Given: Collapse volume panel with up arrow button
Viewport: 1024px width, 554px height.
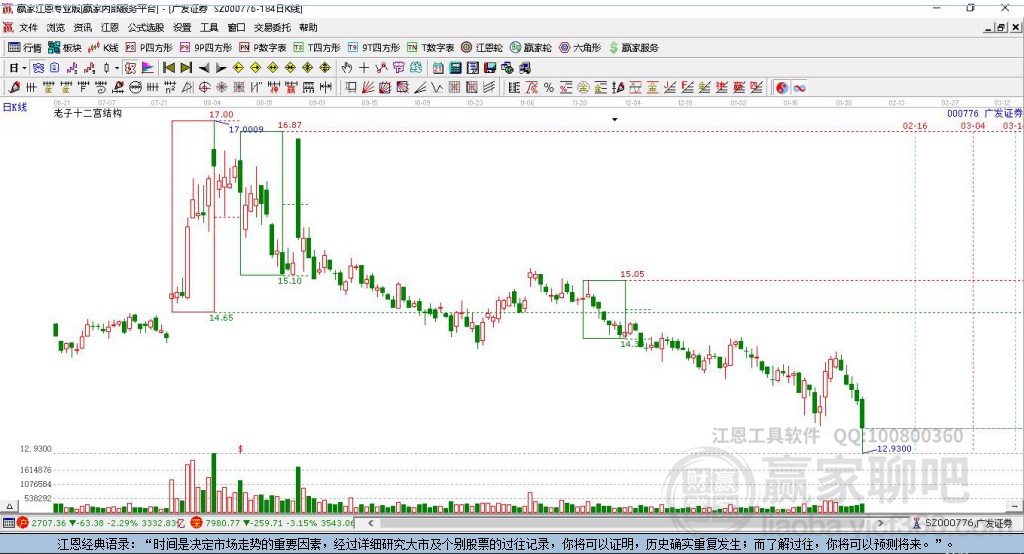Looking at the screenshot, I should click(x=9, y=506).
